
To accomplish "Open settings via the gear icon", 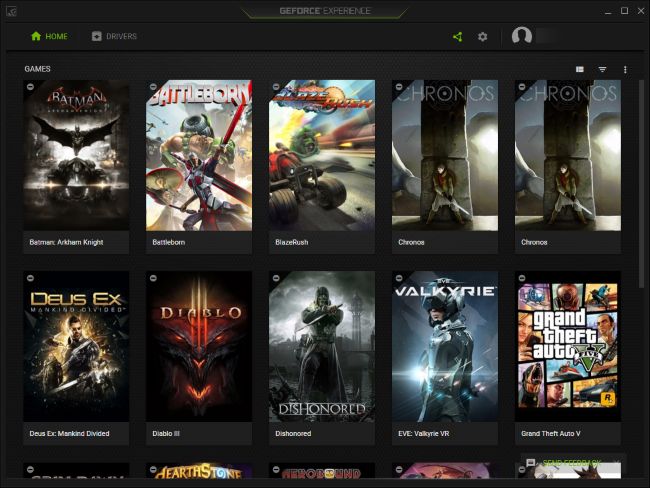I will [x=483, y=37].
